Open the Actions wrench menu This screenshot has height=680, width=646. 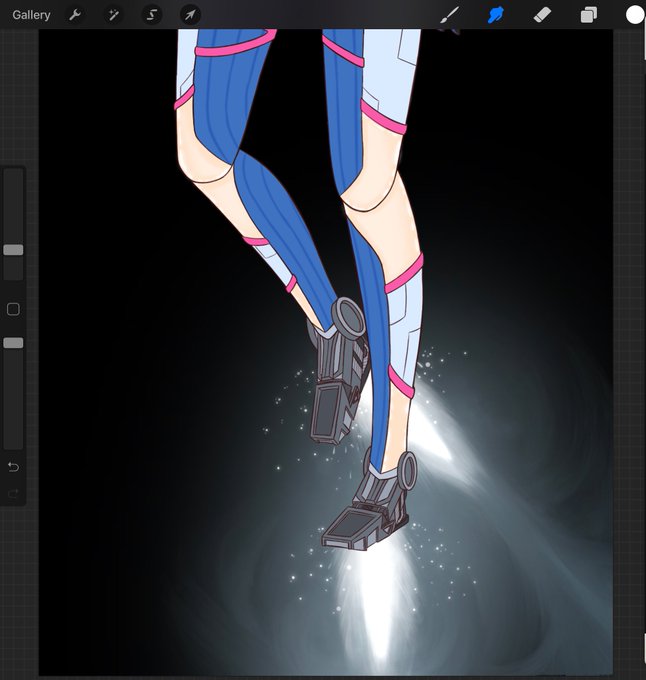click(x=75, y=15)
